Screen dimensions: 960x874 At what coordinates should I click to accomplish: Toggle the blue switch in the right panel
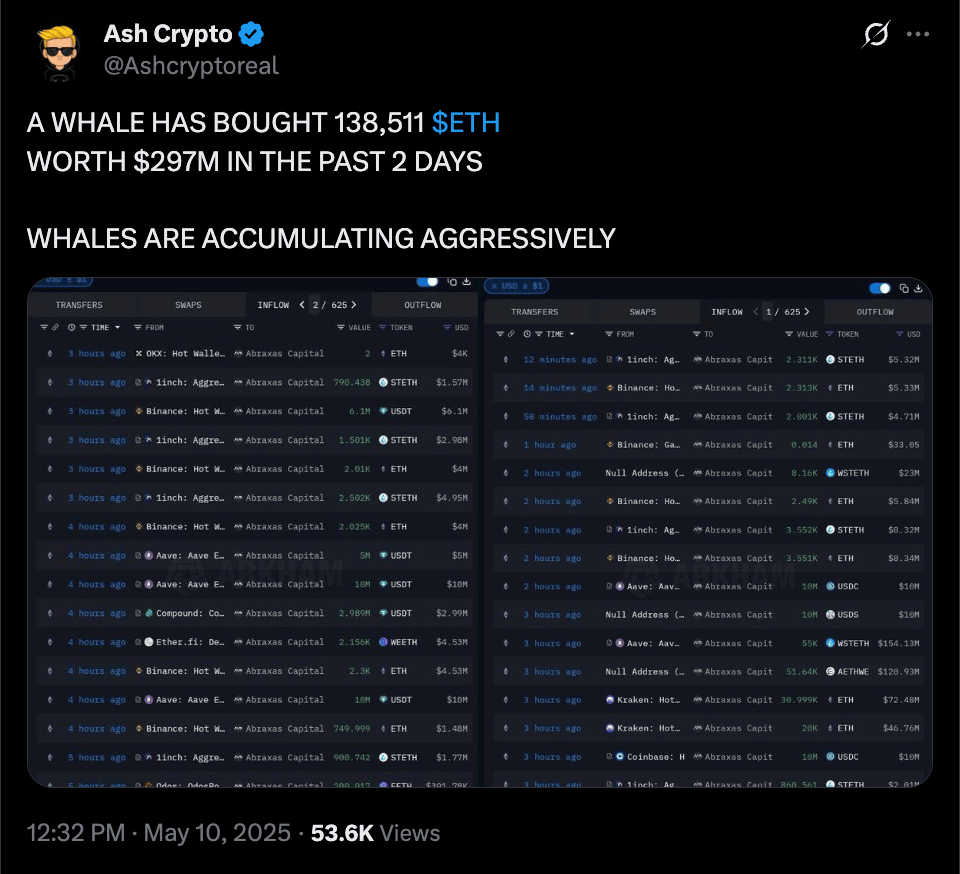tap(880, 288)
